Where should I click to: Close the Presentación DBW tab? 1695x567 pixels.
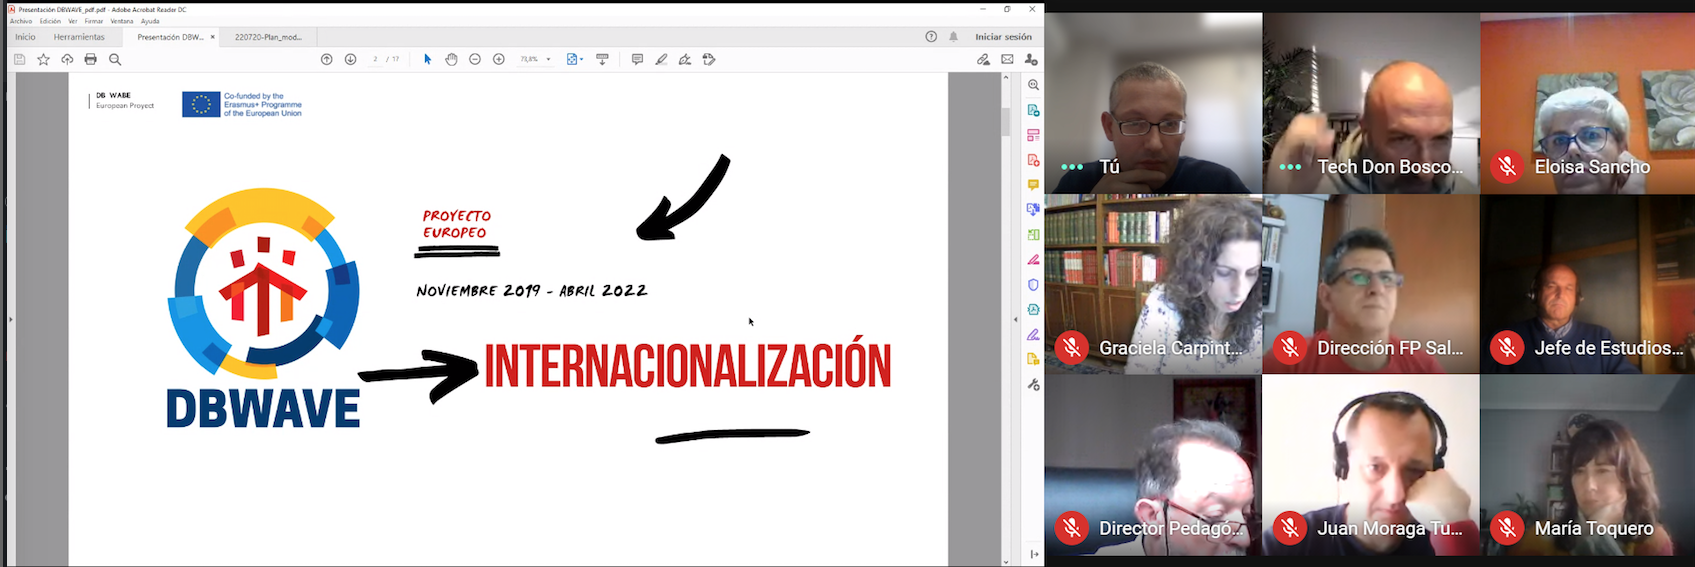pos(213,37)
